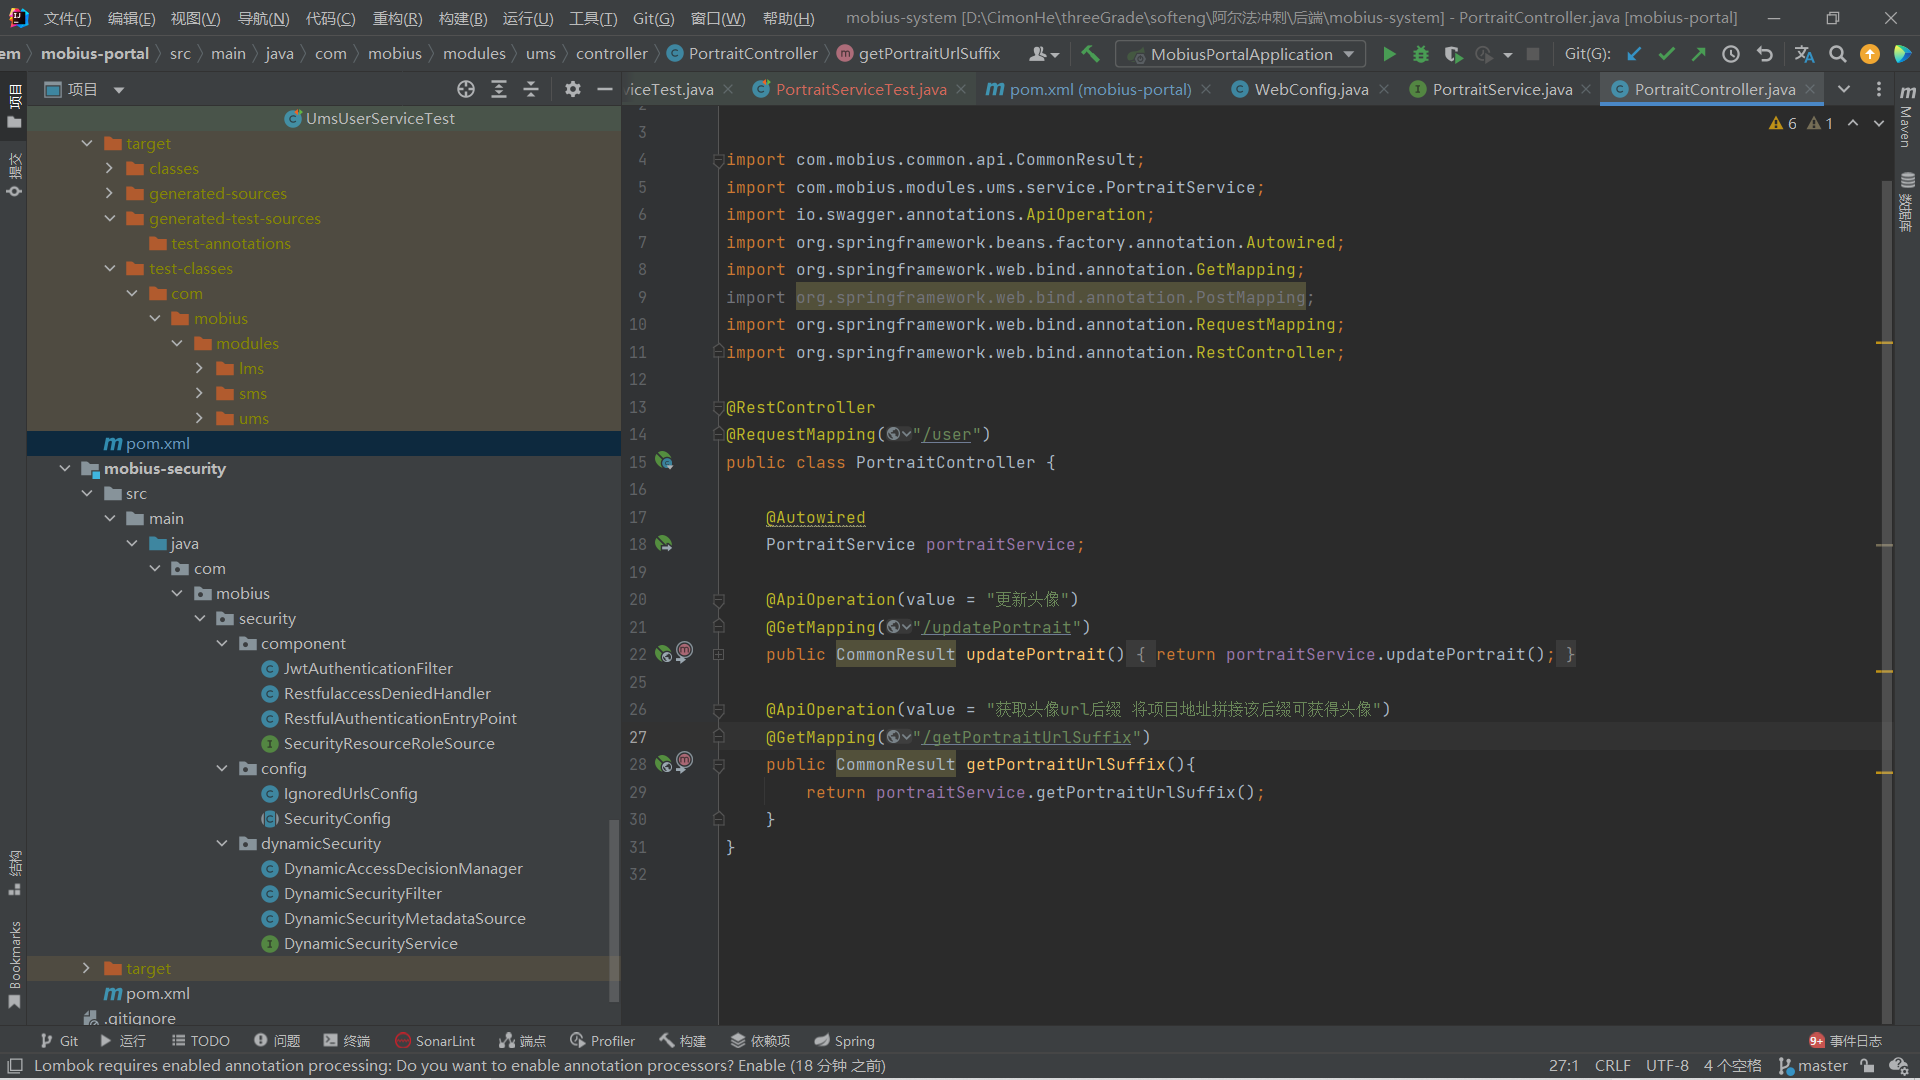Expand the bottom target folder of mobius-security

click(x=87, y=969)
